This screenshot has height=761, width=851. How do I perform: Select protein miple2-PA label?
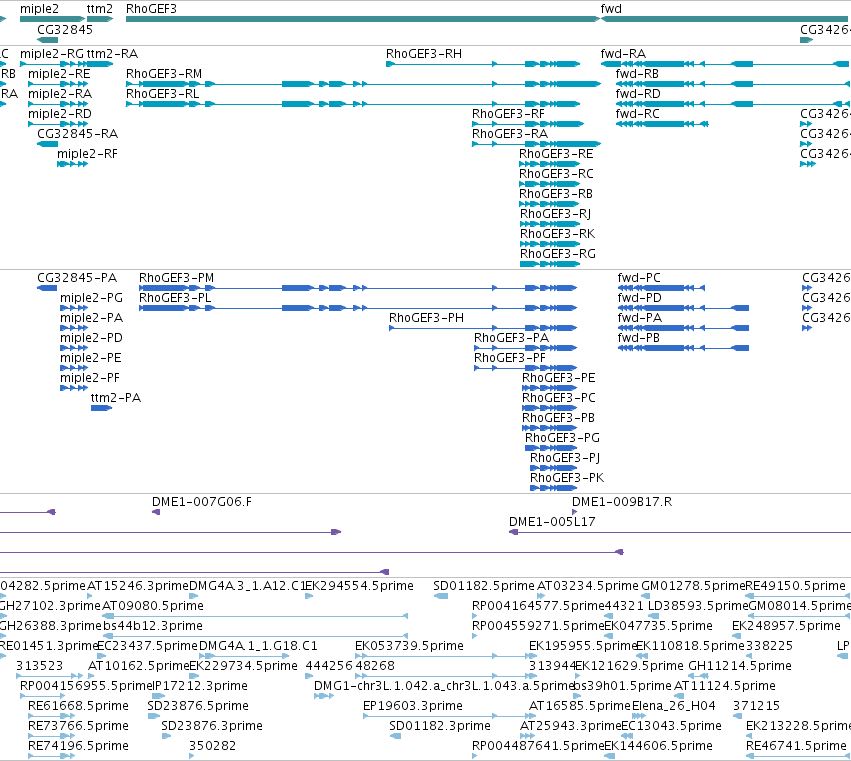click(91, 318)
